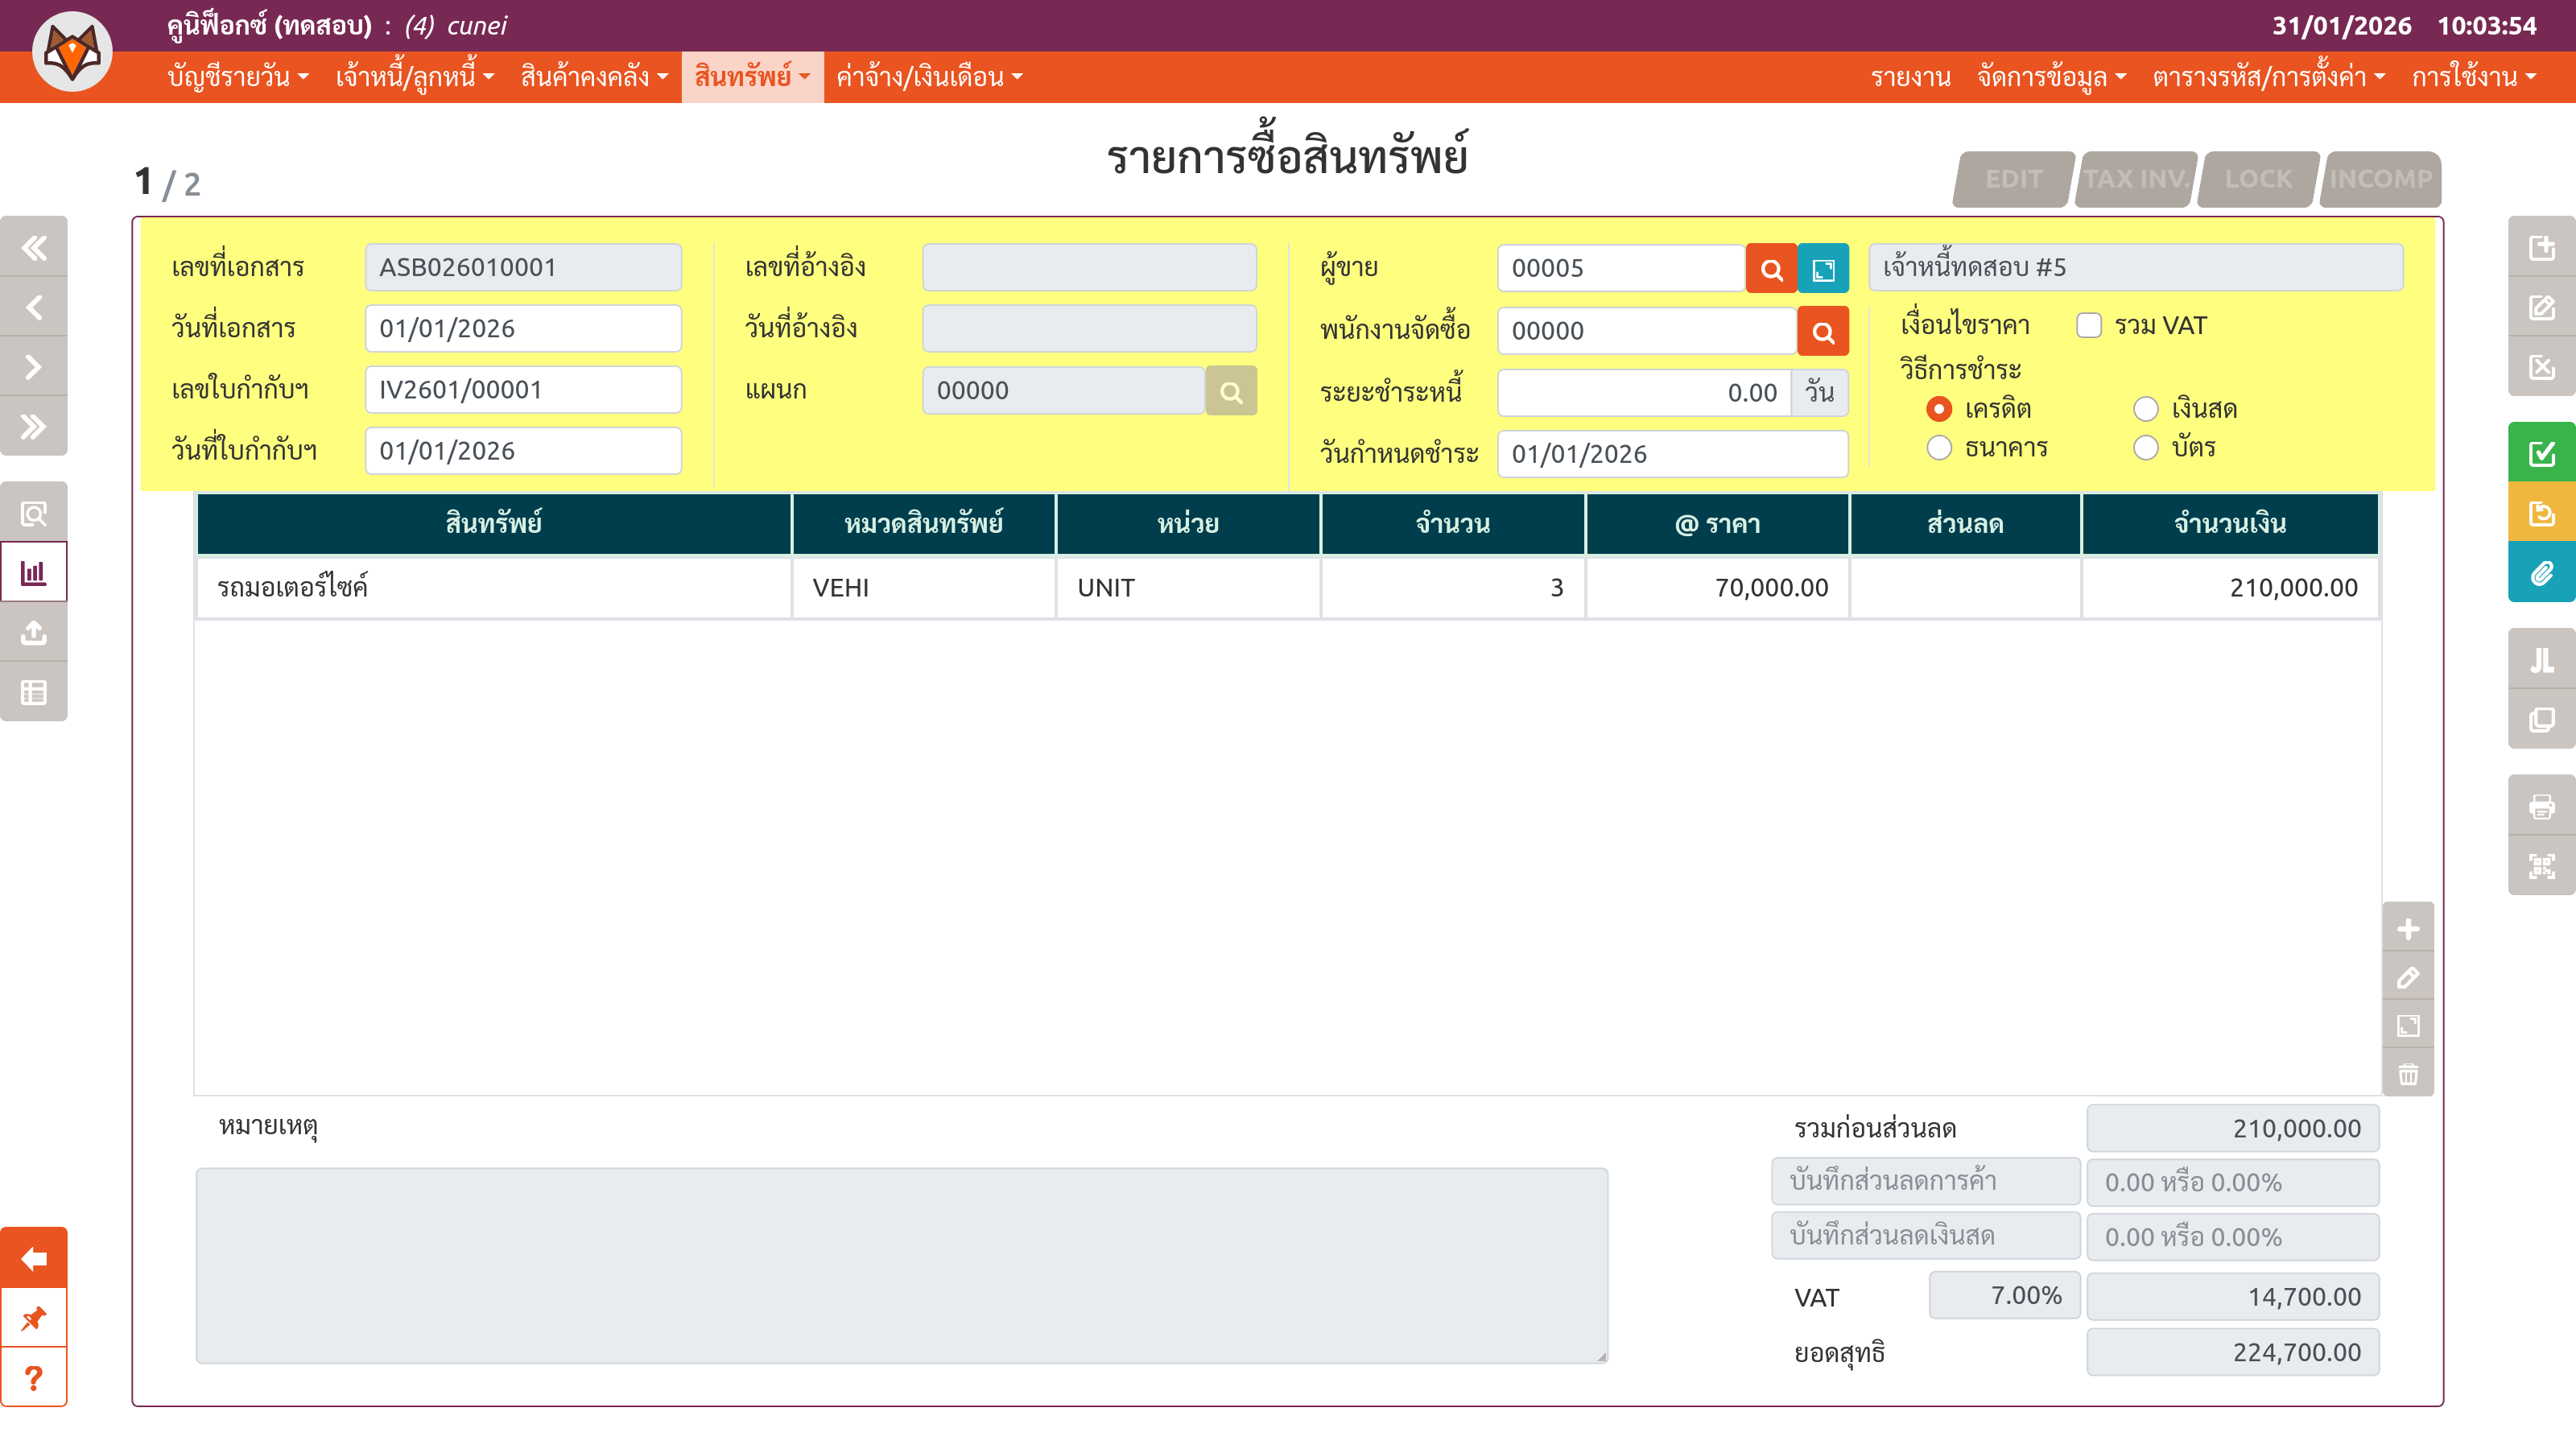The height and width of the screenshot is (1449, 2576).
Task: Go to first record with double-left chevron
Action: pos(34,247)
